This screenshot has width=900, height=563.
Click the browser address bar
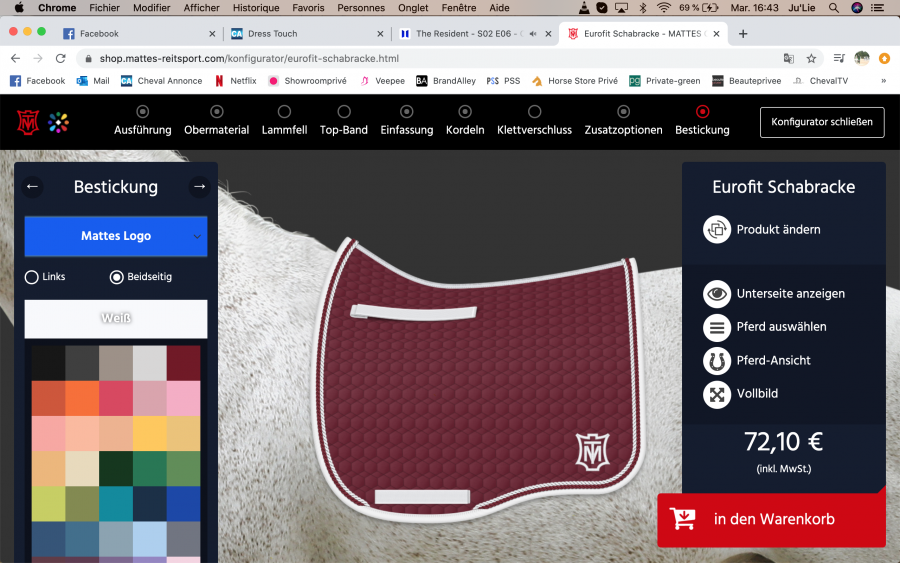[420, 58]
